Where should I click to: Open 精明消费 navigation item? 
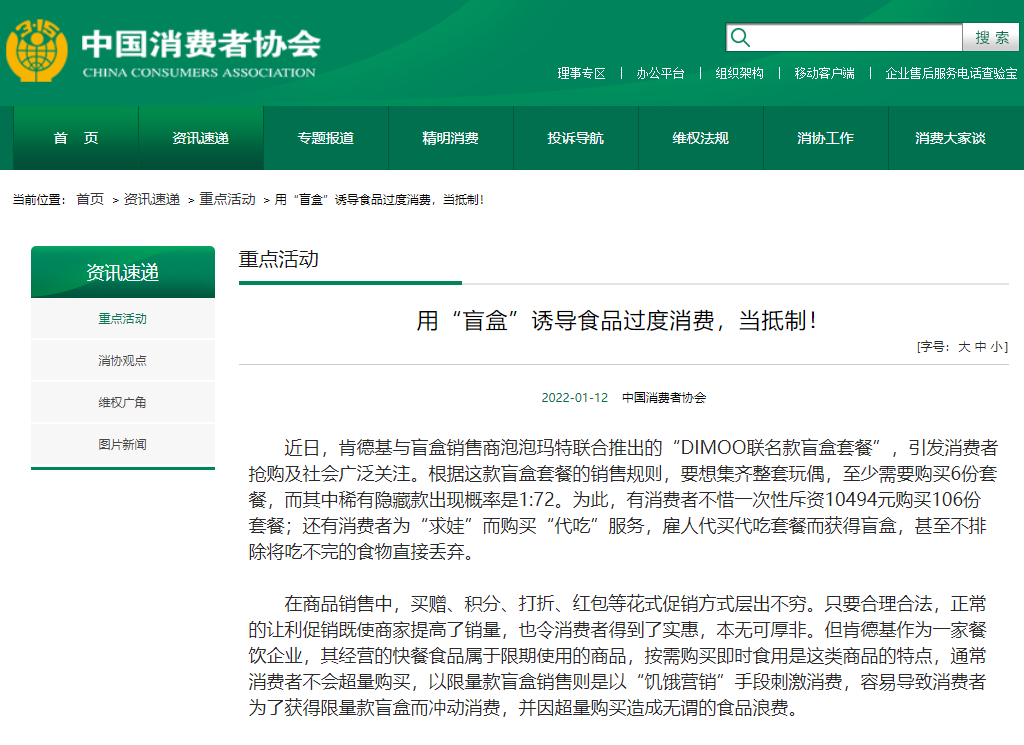pos(451,138)
